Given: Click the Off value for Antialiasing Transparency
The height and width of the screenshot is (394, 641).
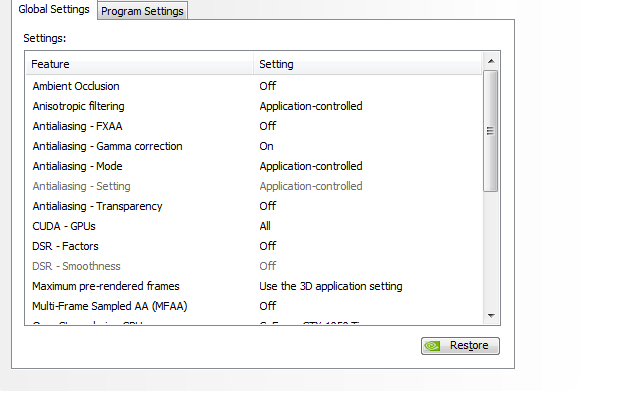Looking at the screenshot, I should [268, 206].
